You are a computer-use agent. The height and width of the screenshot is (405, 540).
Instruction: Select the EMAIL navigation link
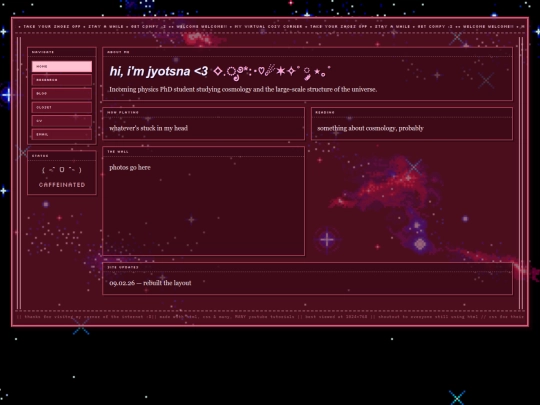[62, 134]
